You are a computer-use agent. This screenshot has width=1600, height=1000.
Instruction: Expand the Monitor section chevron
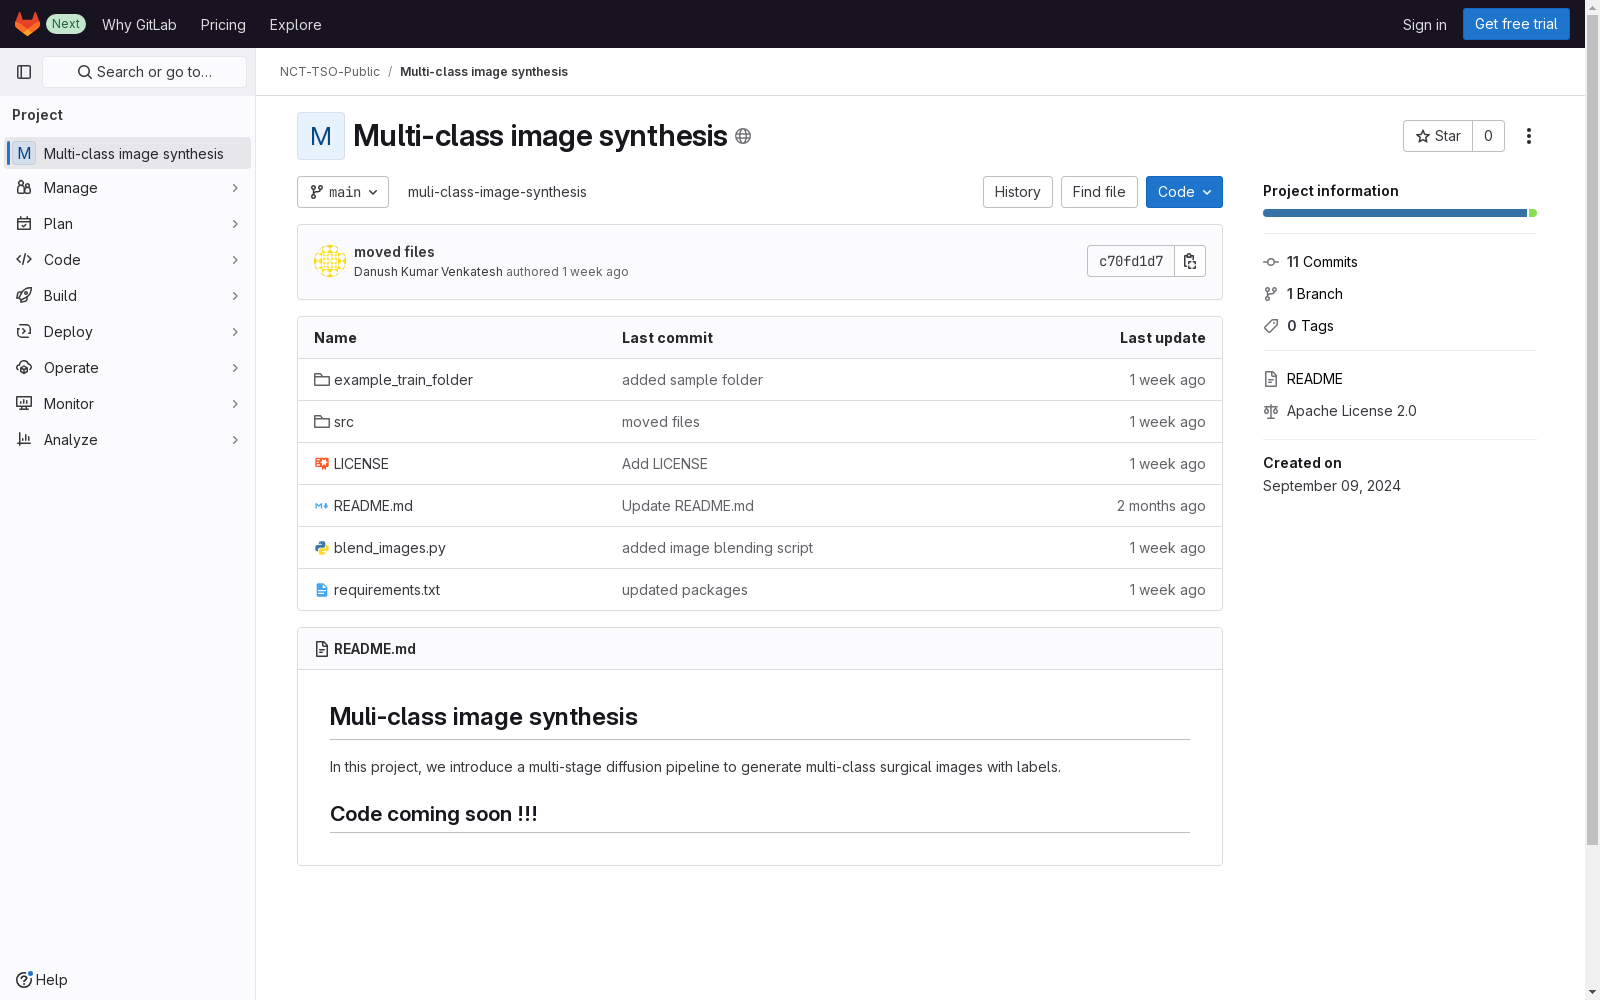click(x=236, y=404)
